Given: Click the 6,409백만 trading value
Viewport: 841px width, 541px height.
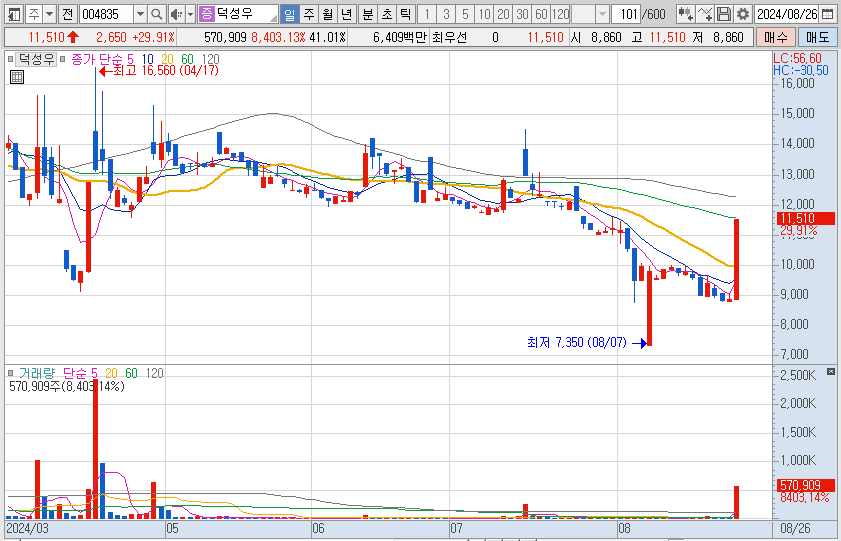Looking at the screenshot, I should click(400, 37).
